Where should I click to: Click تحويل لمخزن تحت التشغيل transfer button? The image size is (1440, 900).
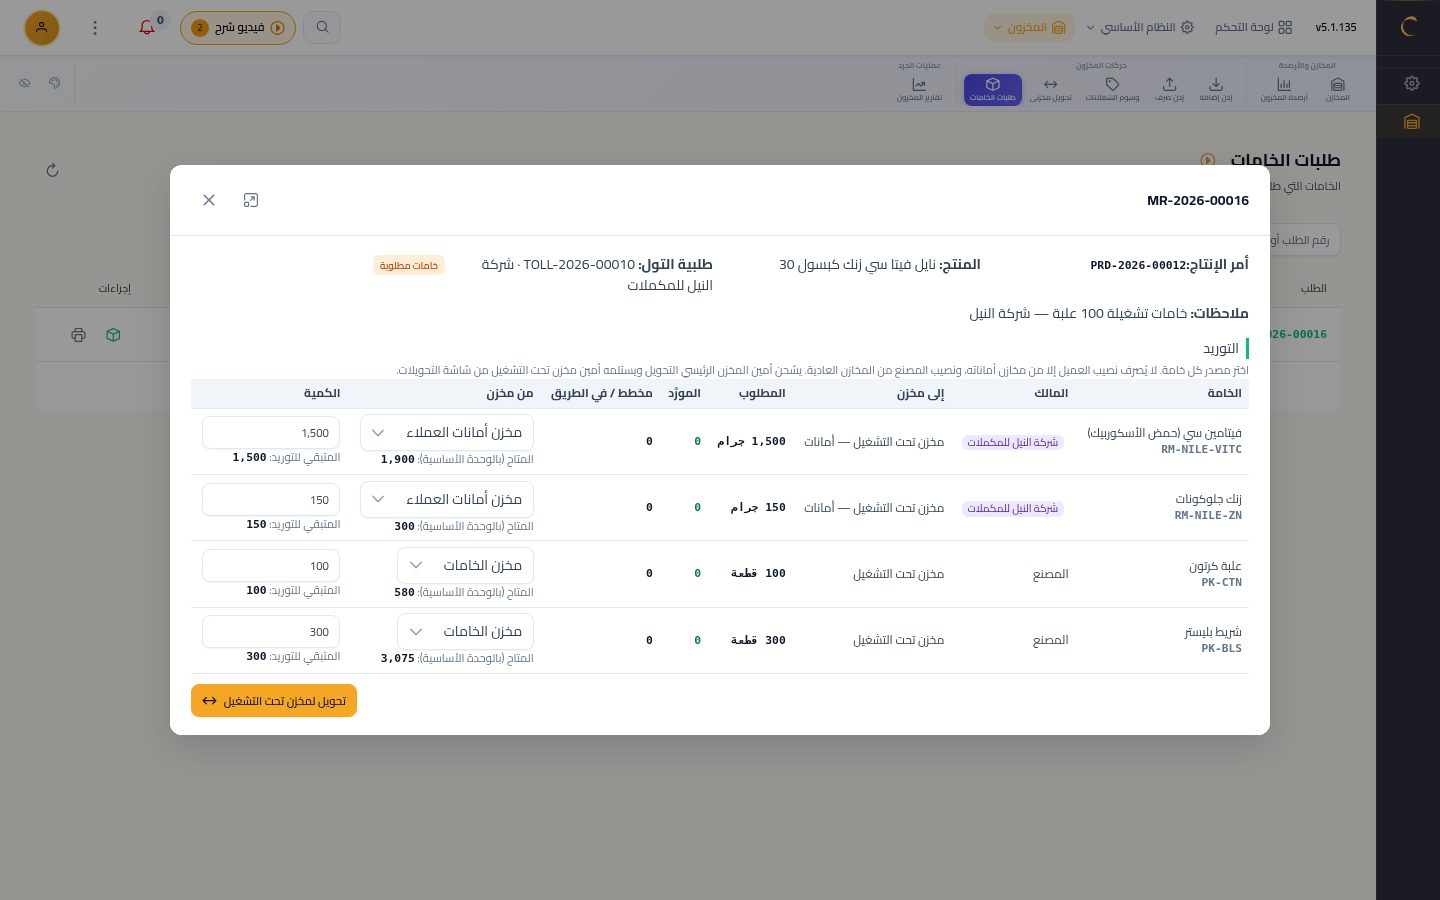pos(274,701)
